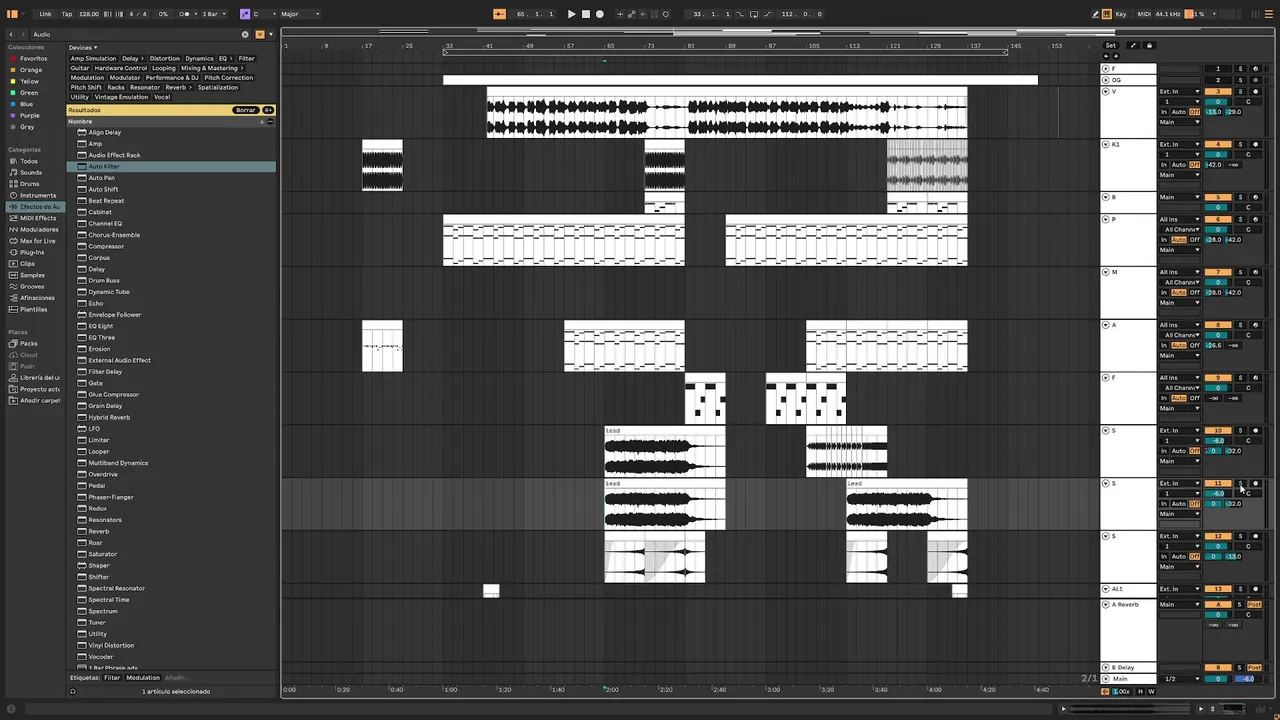The width and height of the screenshot is (1280, 720).
Task: Click the Key map mode button
Action: click(x=1121, y=14)
